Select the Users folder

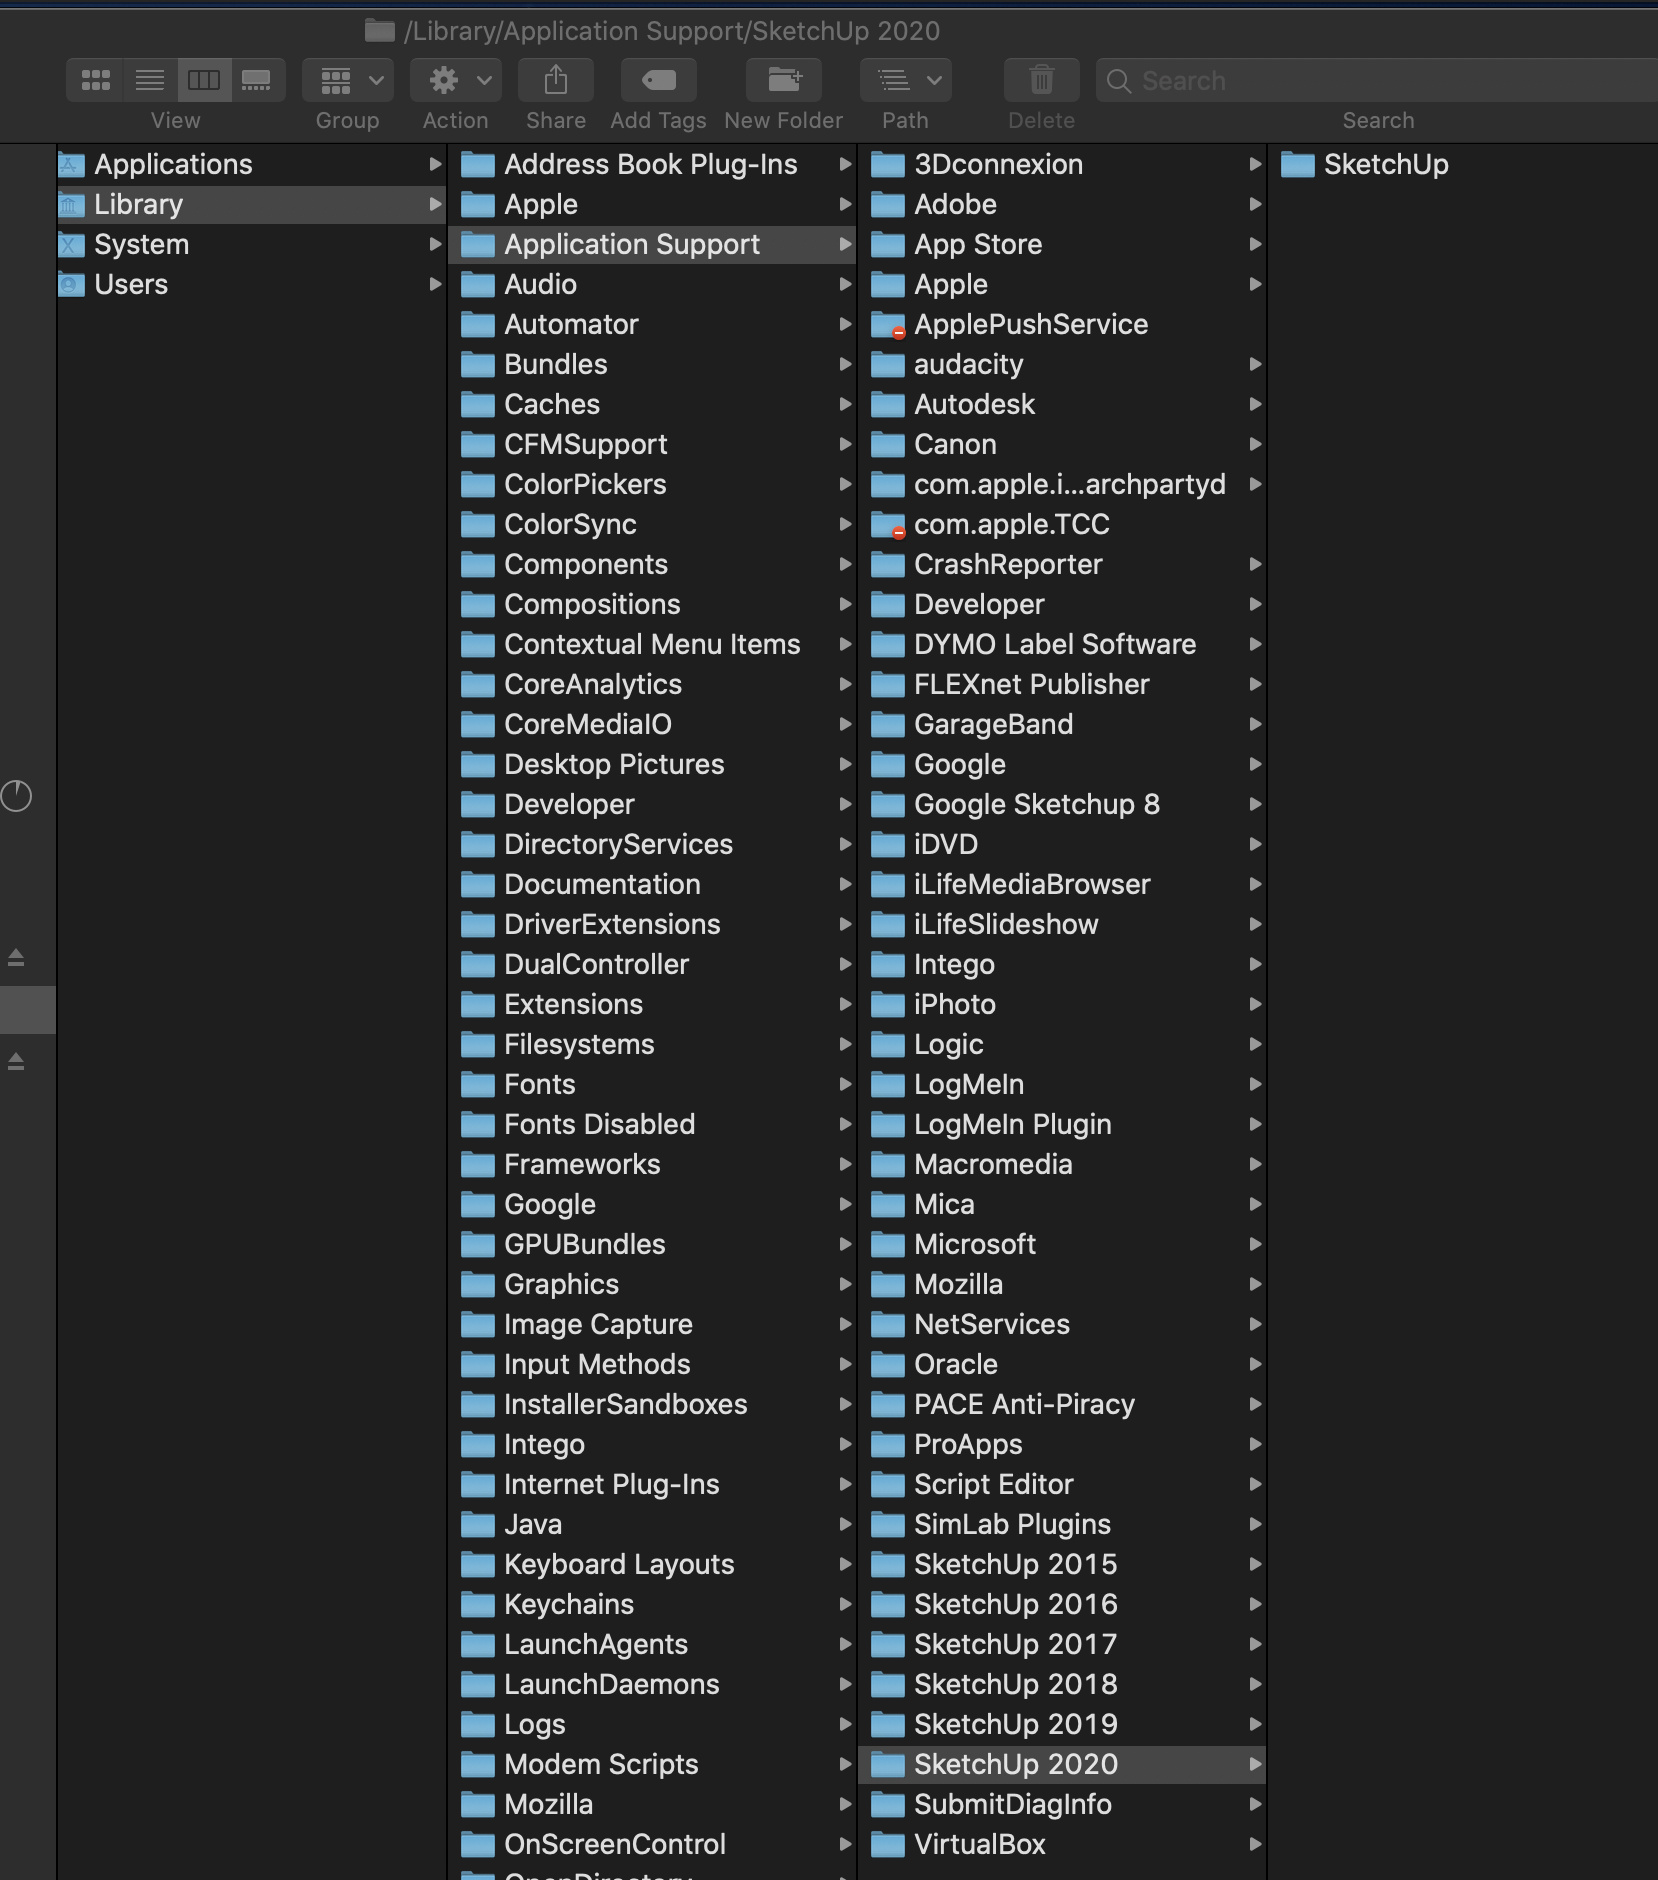click(x=251, y=284)
